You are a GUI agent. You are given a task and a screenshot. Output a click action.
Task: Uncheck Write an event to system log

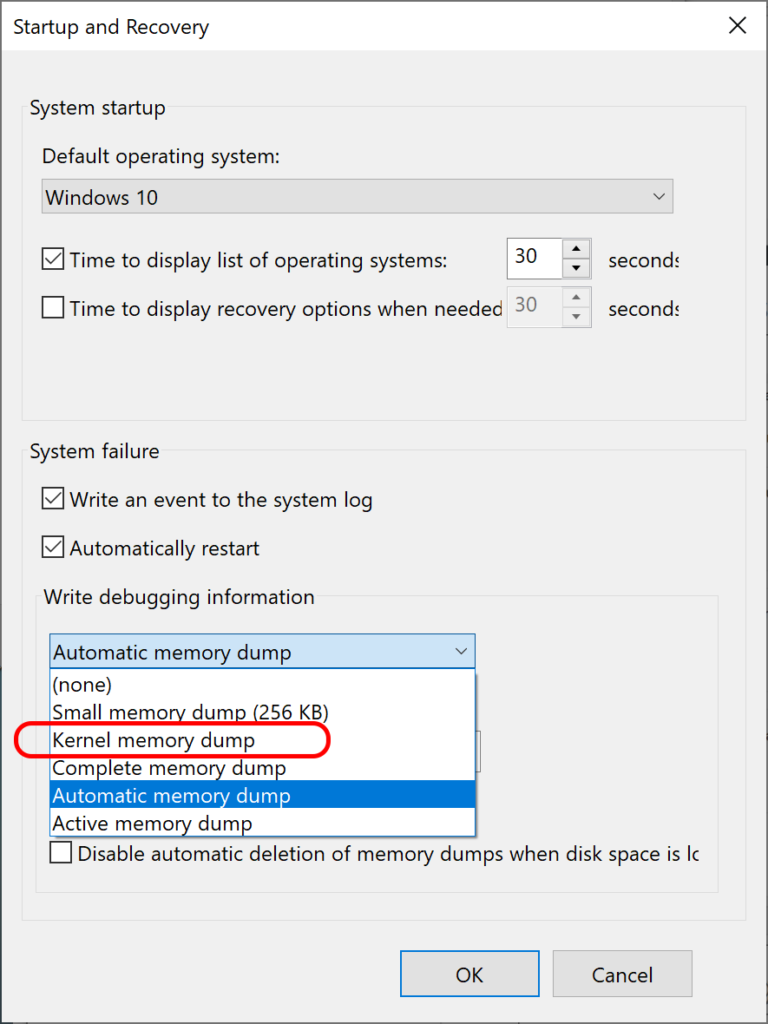52,498
